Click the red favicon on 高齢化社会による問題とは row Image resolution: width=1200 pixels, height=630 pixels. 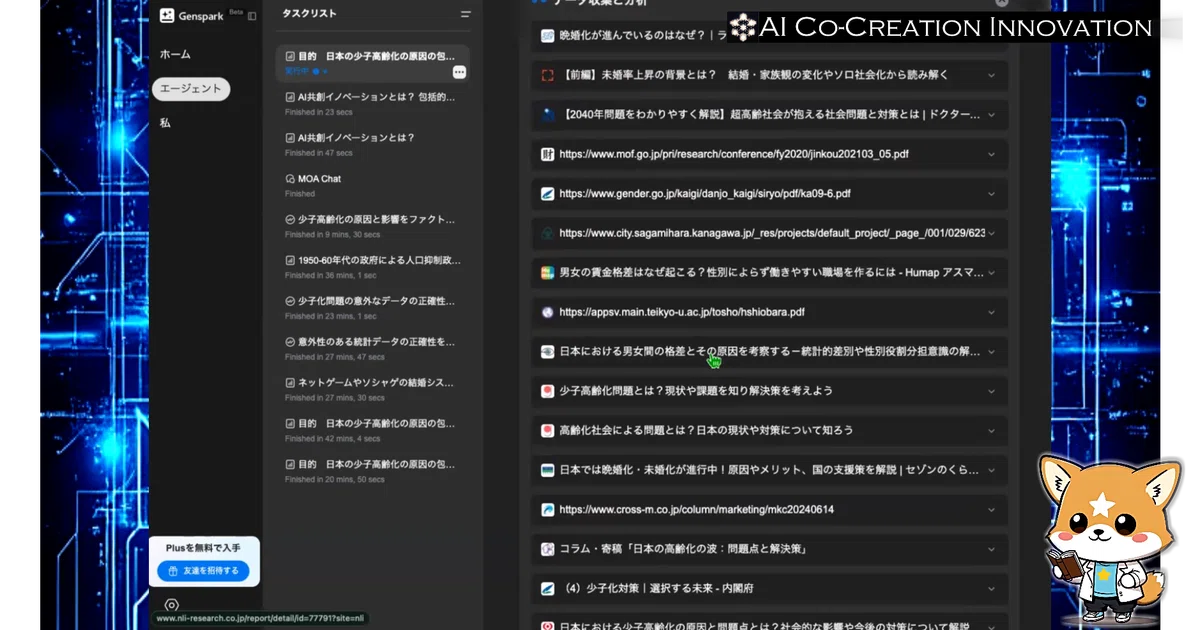pos(547,430)
